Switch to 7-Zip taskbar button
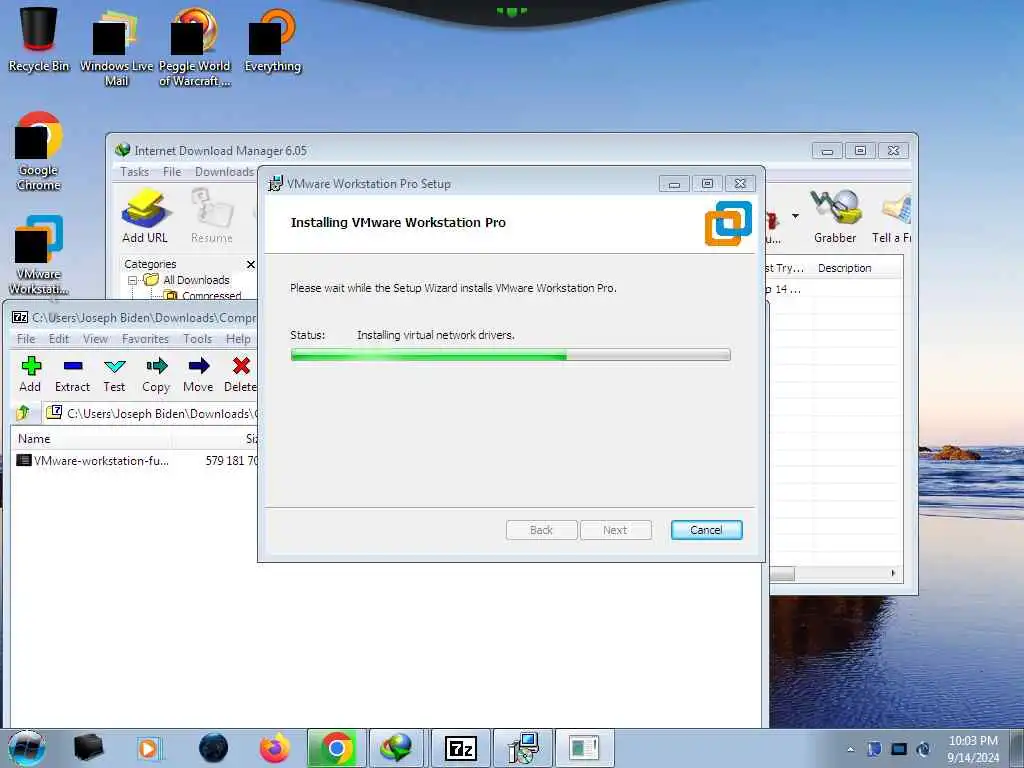Image resolution: width=1024 pixels, height=768 pixels. pyautogui.click(x=460, y=748)
